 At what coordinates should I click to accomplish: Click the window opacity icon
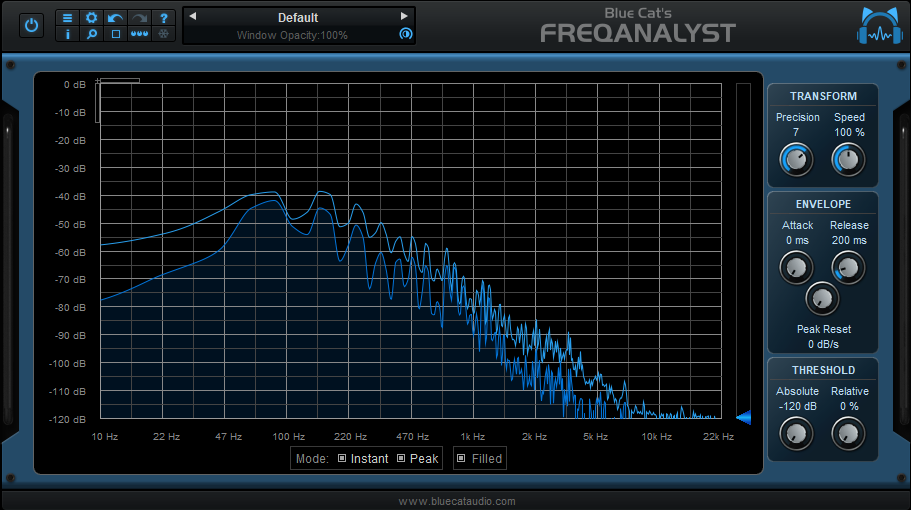406,34
